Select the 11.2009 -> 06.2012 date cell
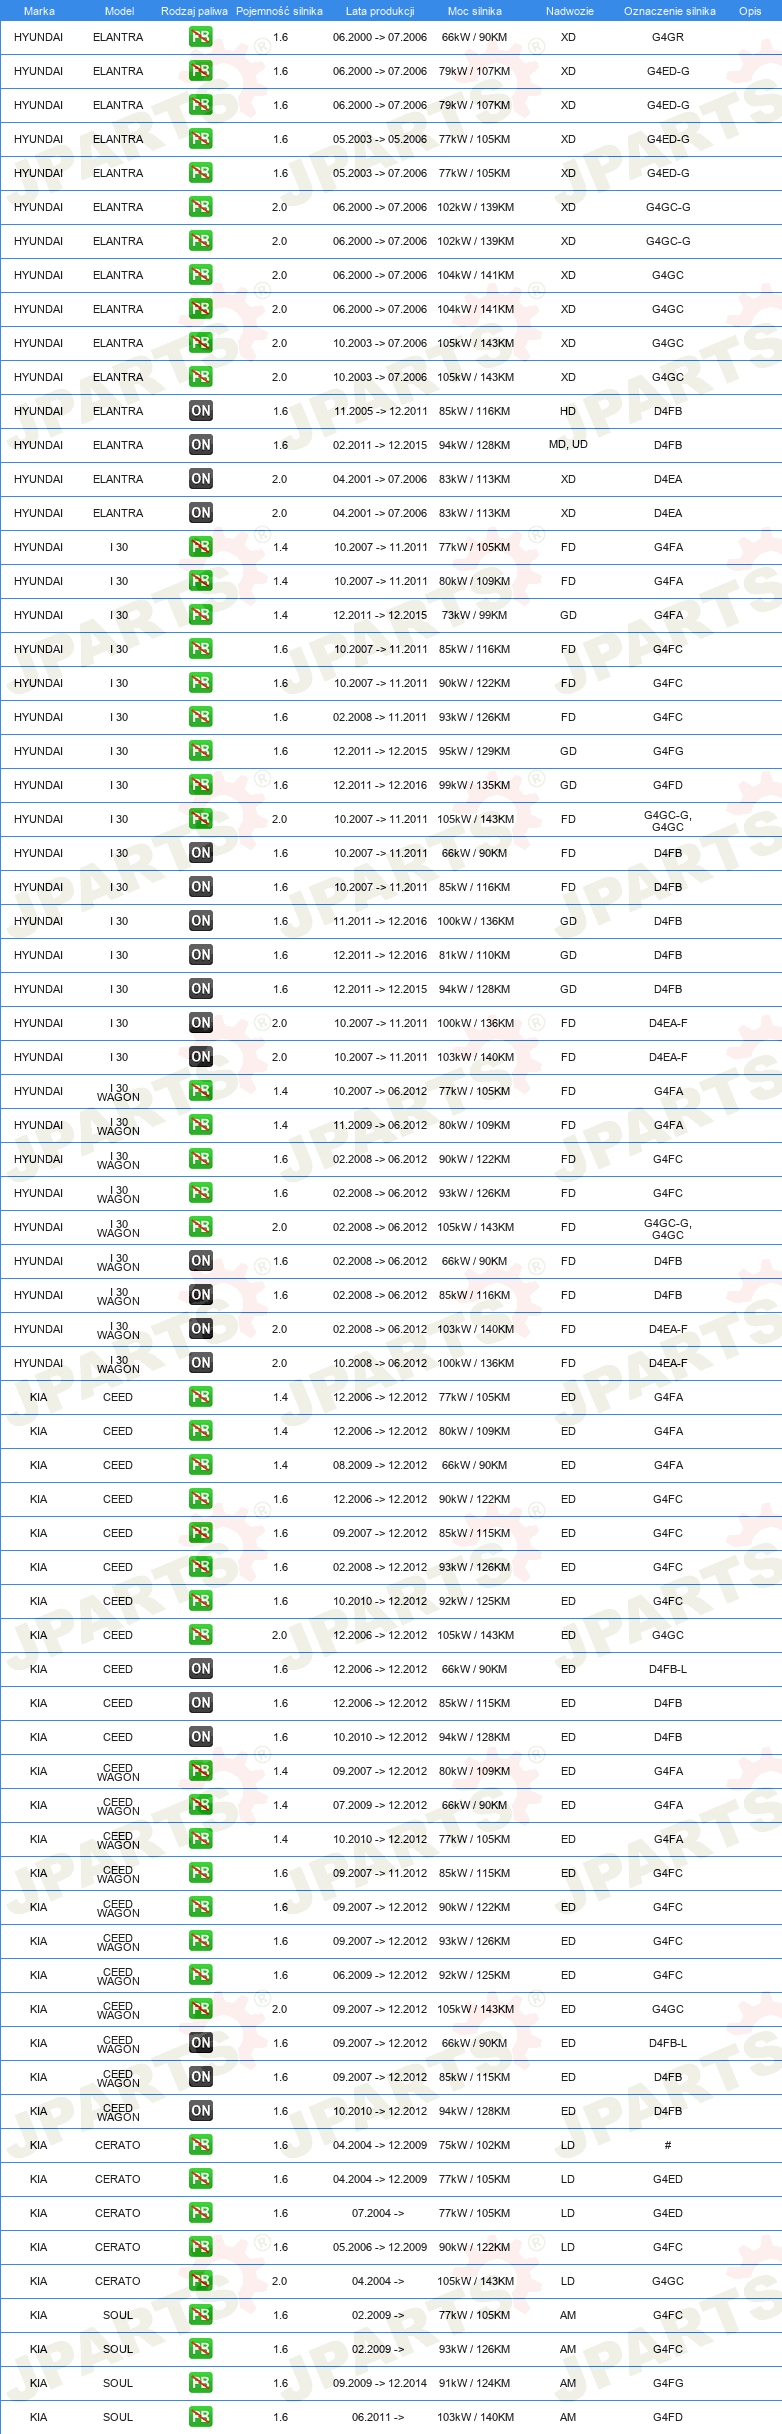782x2434 pixels. tap(380, 1125)
